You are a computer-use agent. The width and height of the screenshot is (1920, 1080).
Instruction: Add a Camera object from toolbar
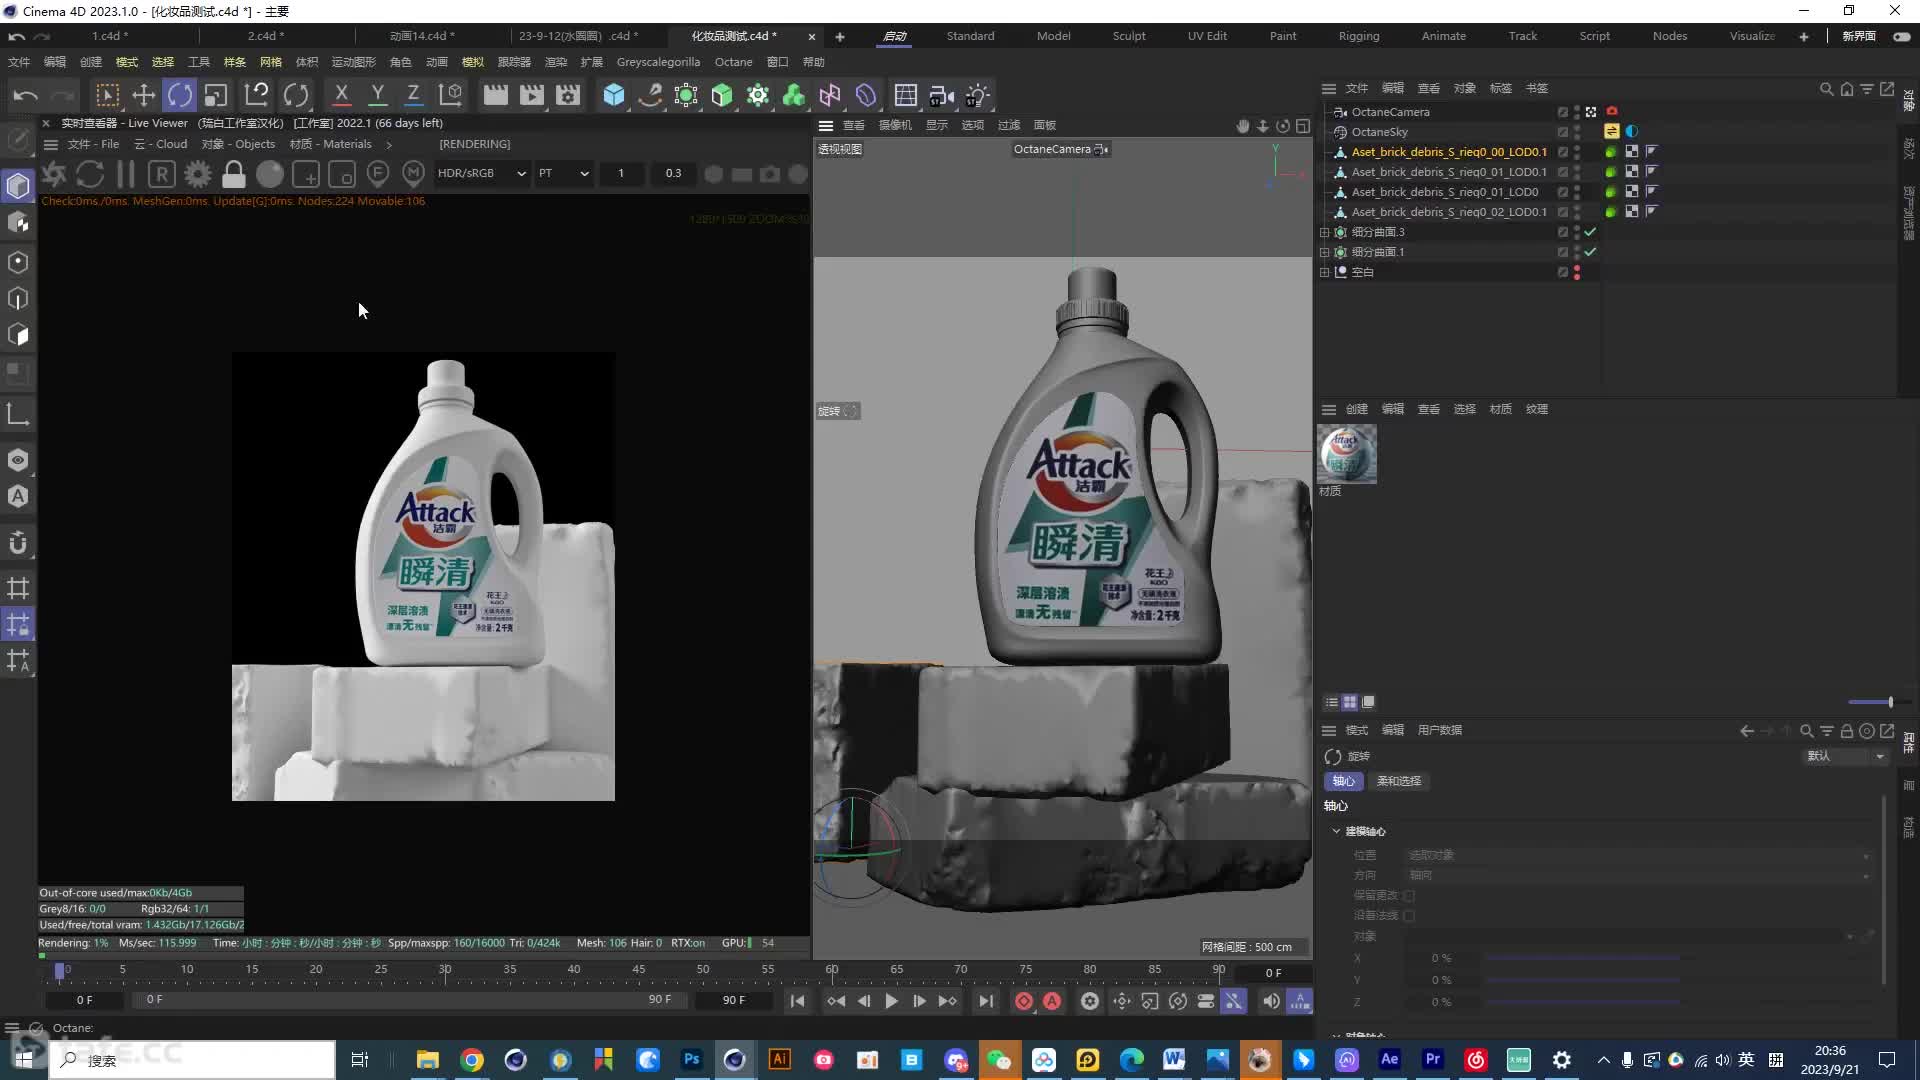pos(941,96)
